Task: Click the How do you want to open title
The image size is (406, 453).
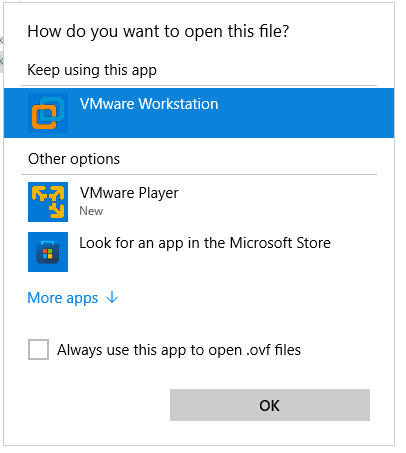Action: (158, 32)
